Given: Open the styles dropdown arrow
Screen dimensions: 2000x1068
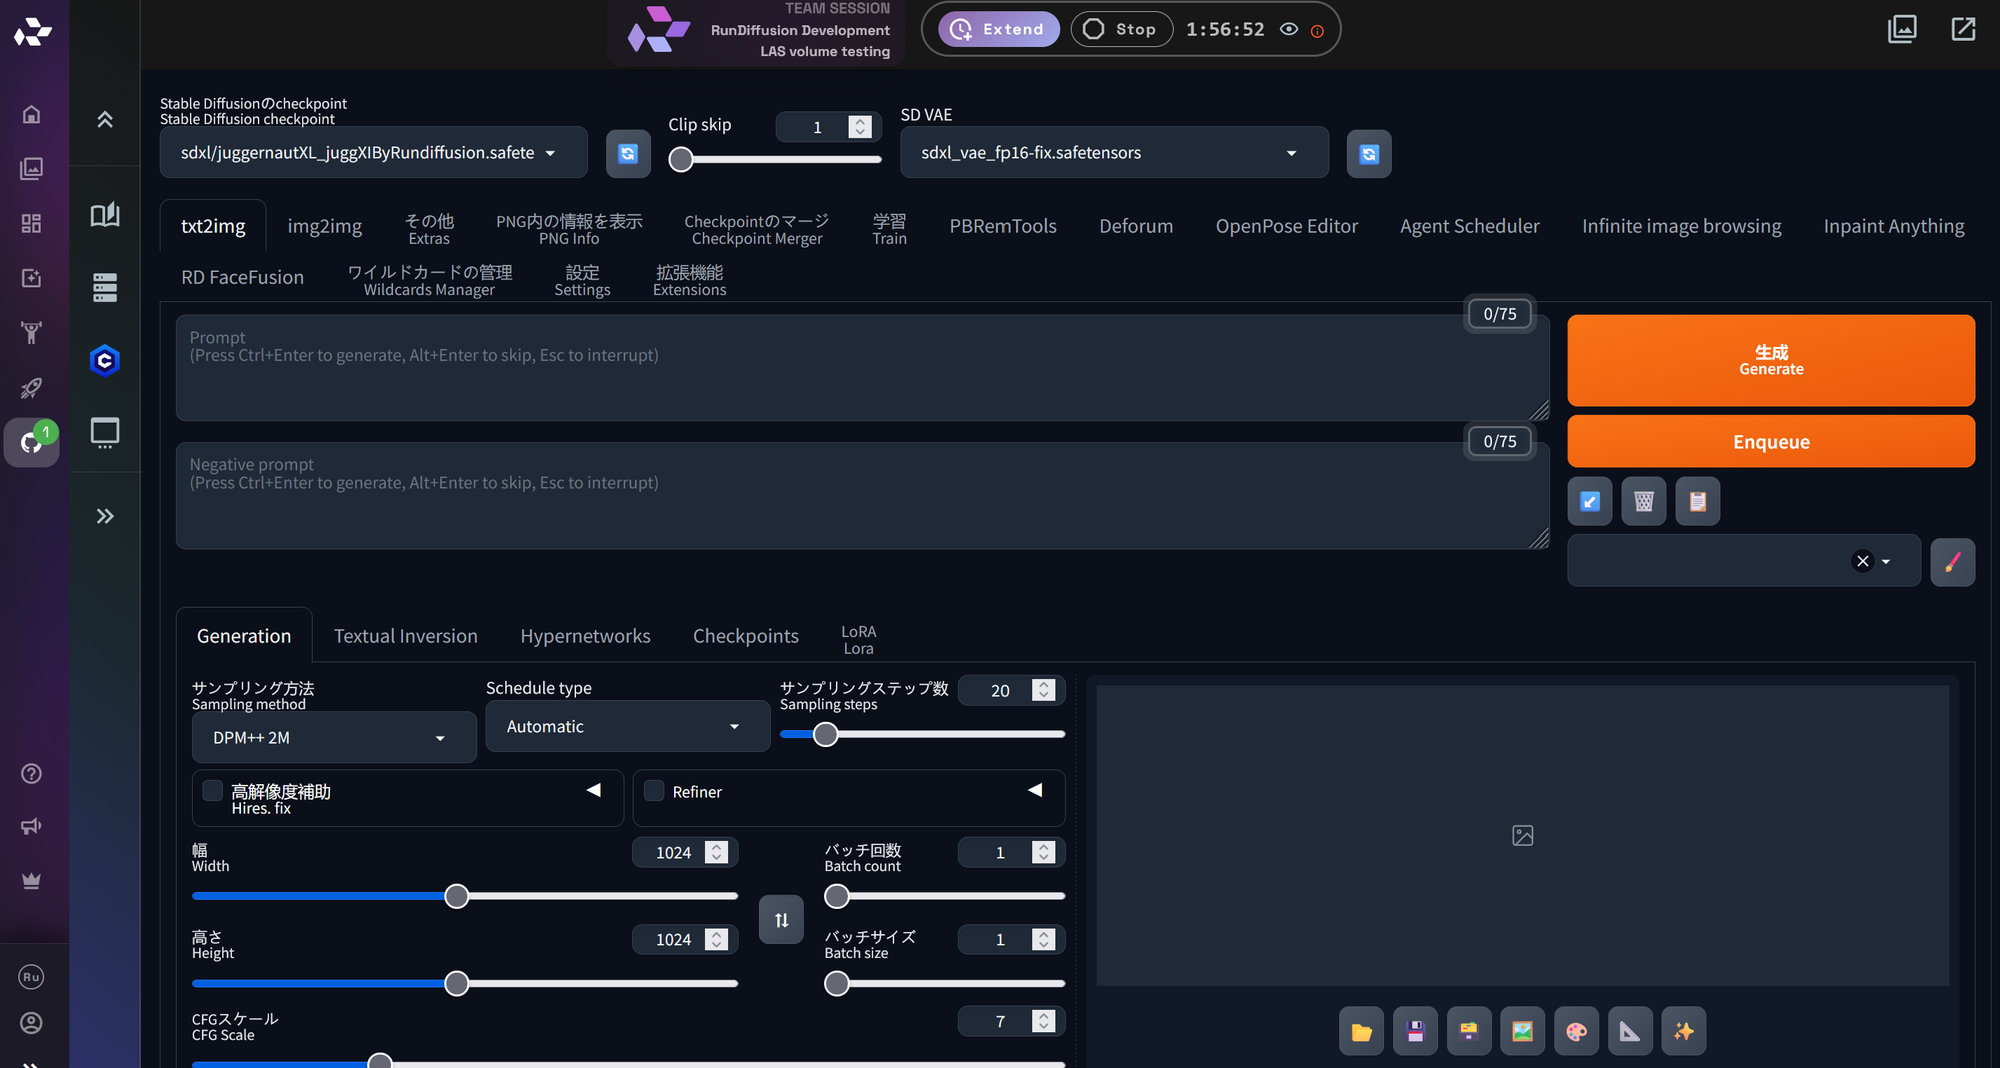Looking at the screenshot, I should tap(1886, 562).
